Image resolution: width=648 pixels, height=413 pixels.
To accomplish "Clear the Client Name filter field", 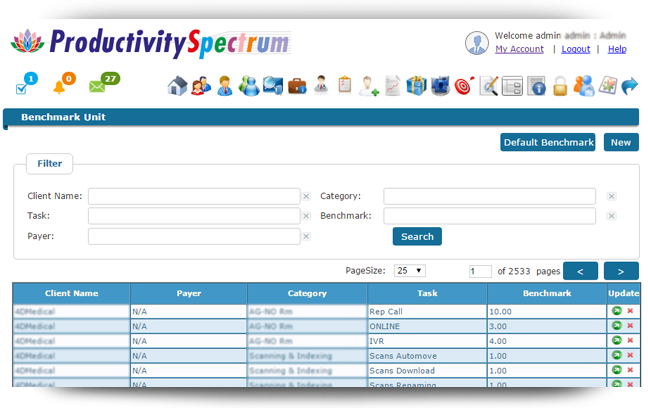I will (306, 196).
